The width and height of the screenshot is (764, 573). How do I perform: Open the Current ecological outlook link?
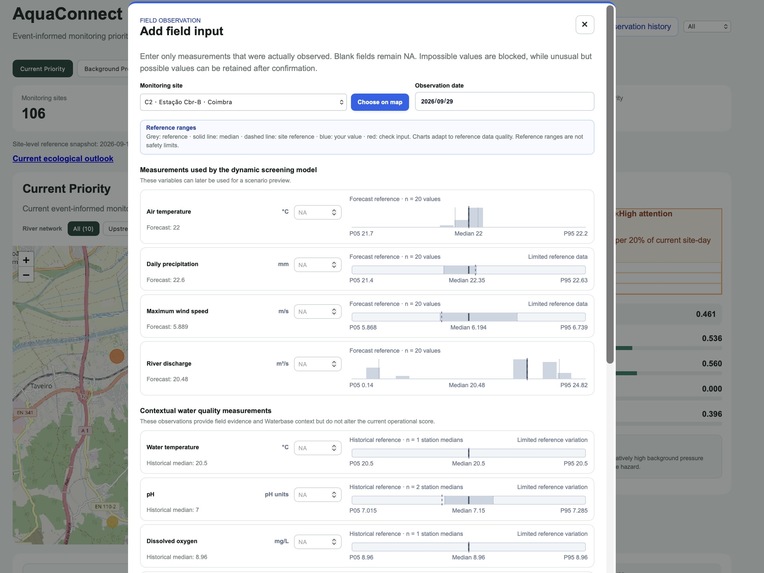[63, 158]
